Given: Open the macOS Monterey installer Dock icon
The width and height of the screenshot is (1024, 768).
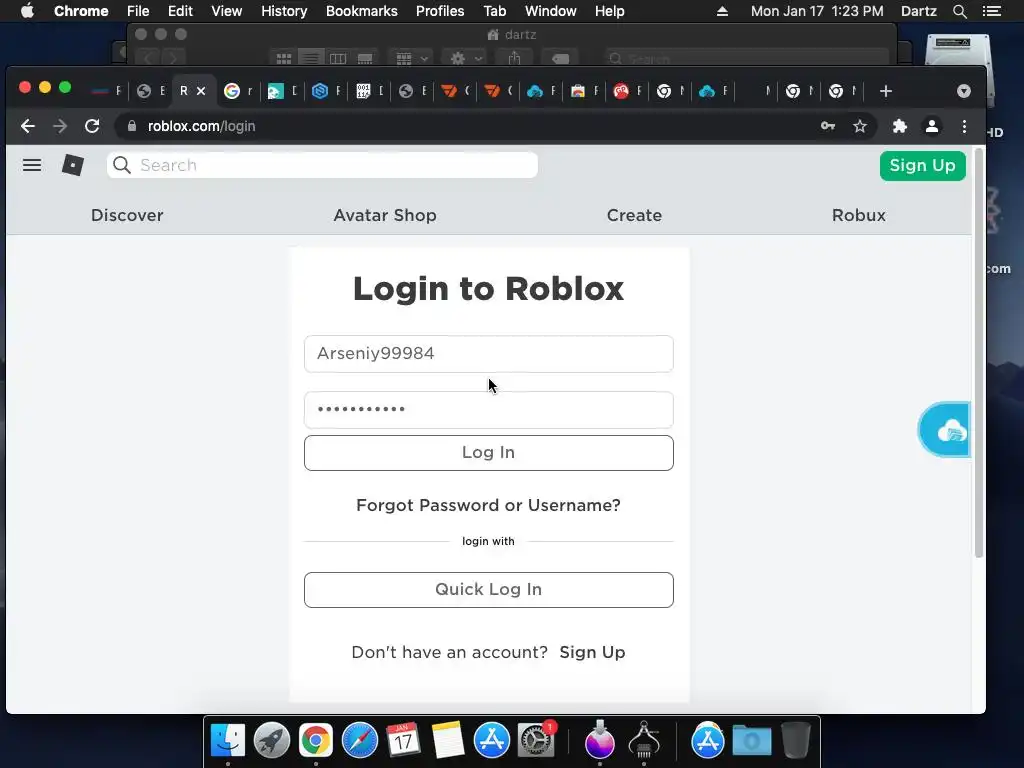Looking at the screenshot, I should [600, 741].
